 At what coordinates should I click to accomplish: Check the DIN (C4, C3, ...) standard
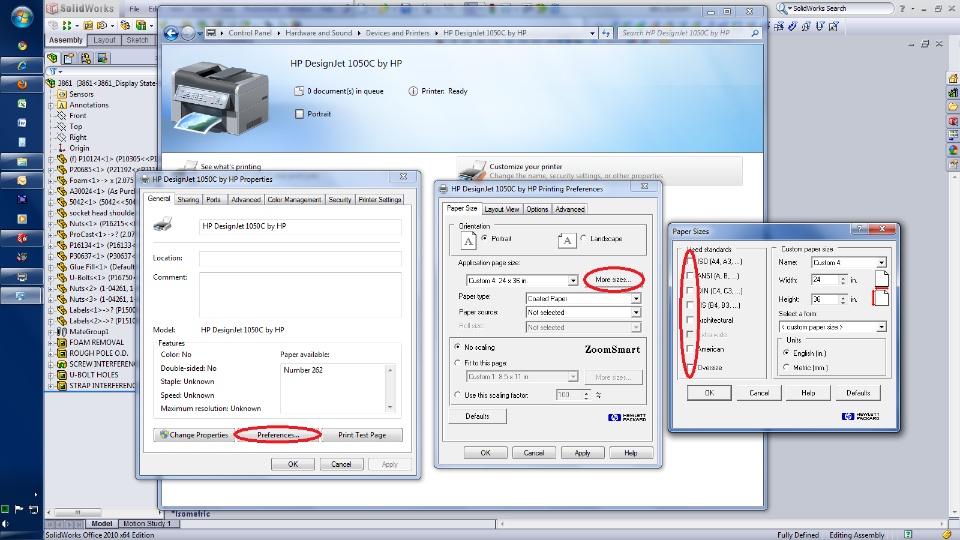coord(690,291)
